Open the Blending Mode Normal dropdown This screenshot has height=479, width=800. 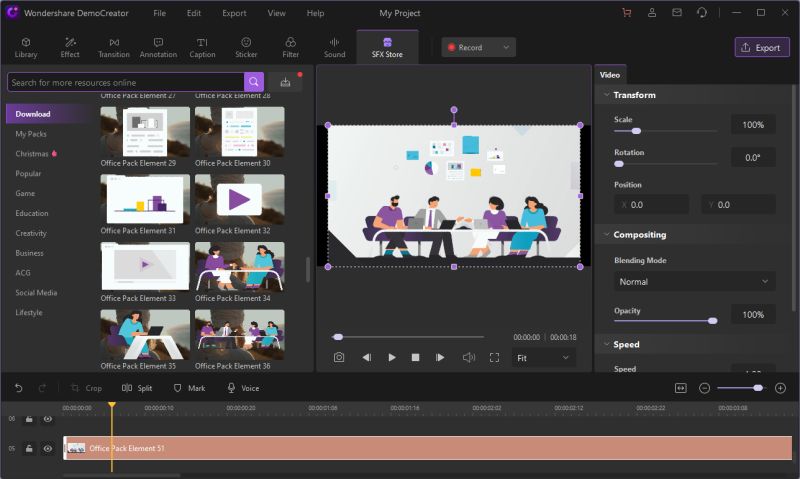(x=694, y=282)
